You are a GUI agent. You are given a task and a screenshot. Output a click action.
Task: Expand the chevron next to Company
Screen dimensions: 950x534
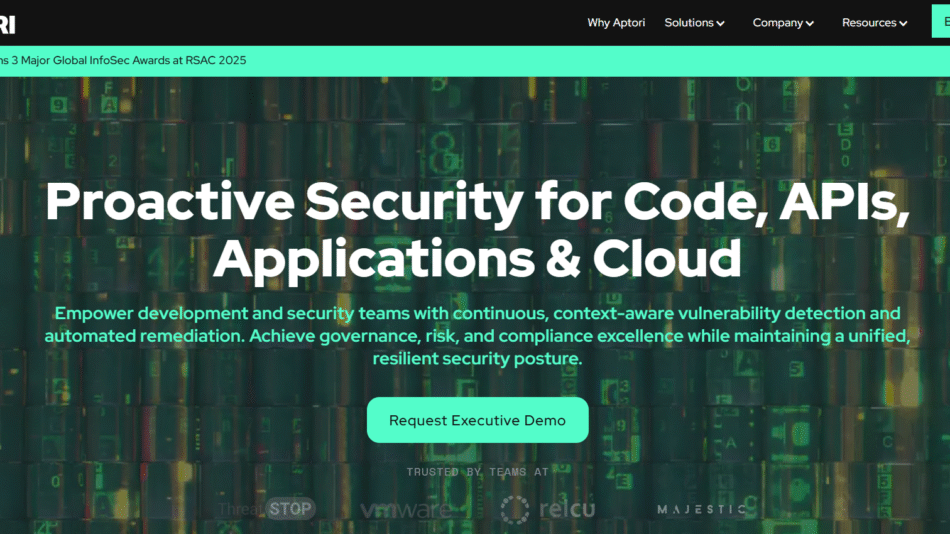pos(810,24)
